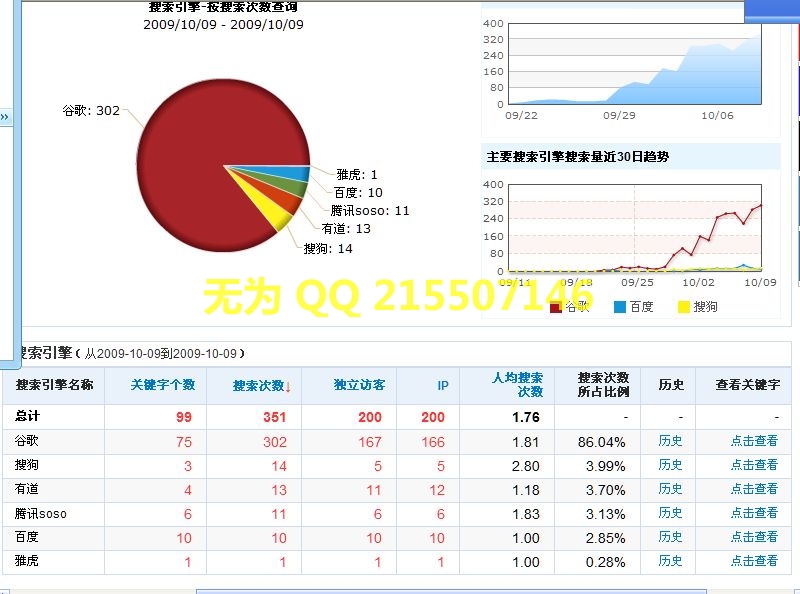Click 点击查看 in 雅虎 row
800x594 pixels.
click(x=754, y=561)
